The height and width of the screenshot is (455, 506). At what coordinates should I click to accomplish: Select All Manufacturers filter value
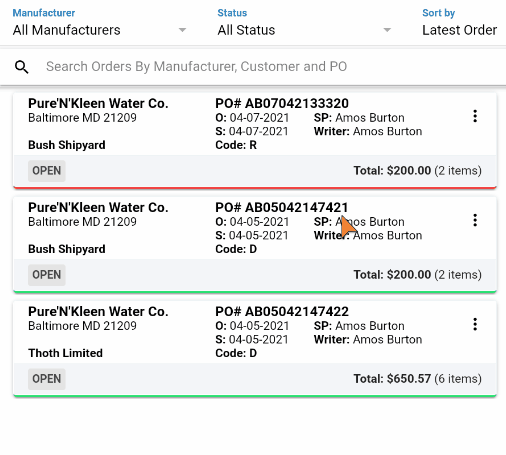67,30
